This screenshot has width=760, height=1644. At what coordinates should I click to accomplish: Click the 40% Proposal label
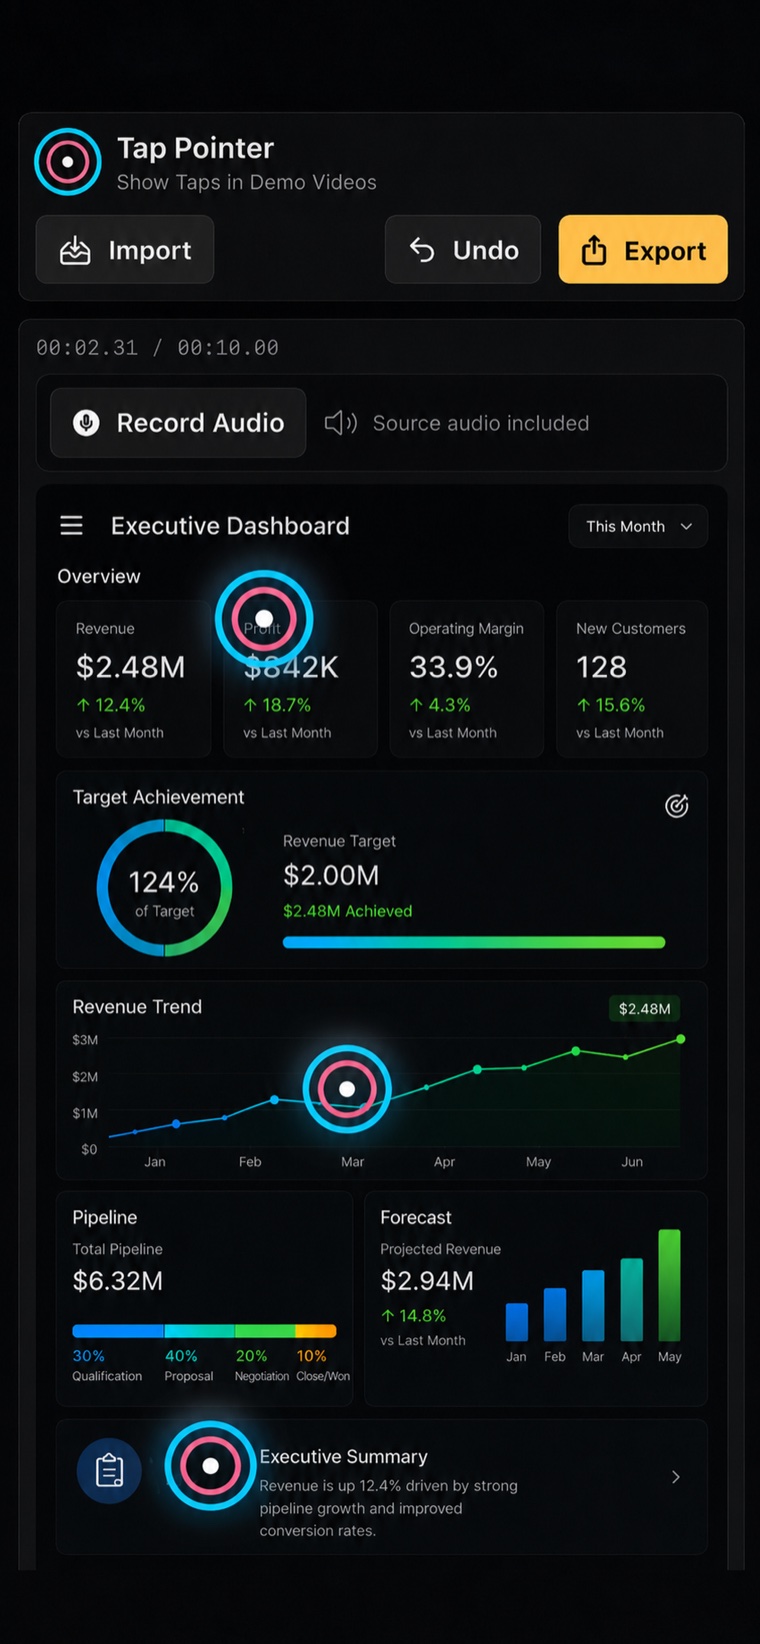pos(189,1365)
